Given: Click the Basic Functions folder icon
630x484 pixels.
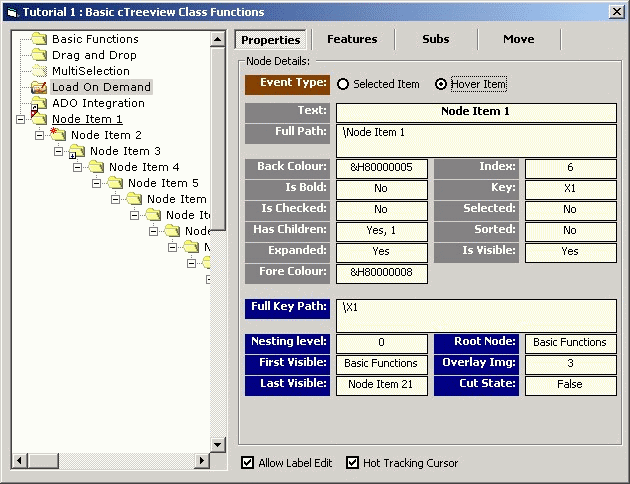Looking at the screenshot, I should [39, 39].
